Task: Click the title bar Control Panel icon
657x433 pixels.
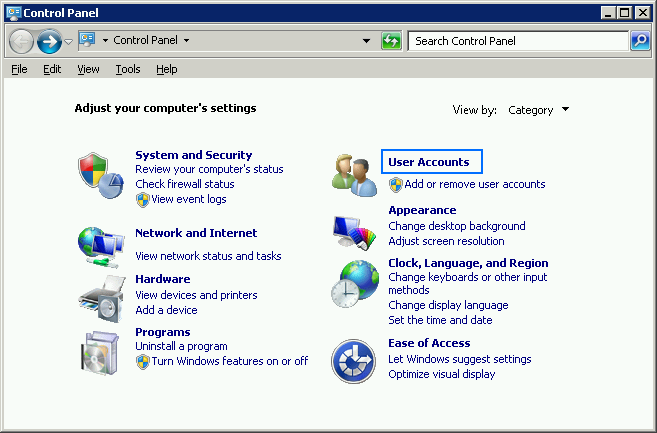Action: click(14, 13)
